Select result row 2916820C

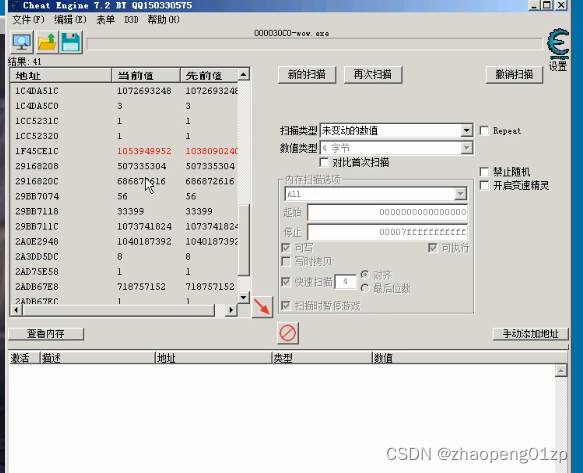[x=124, y=181]
